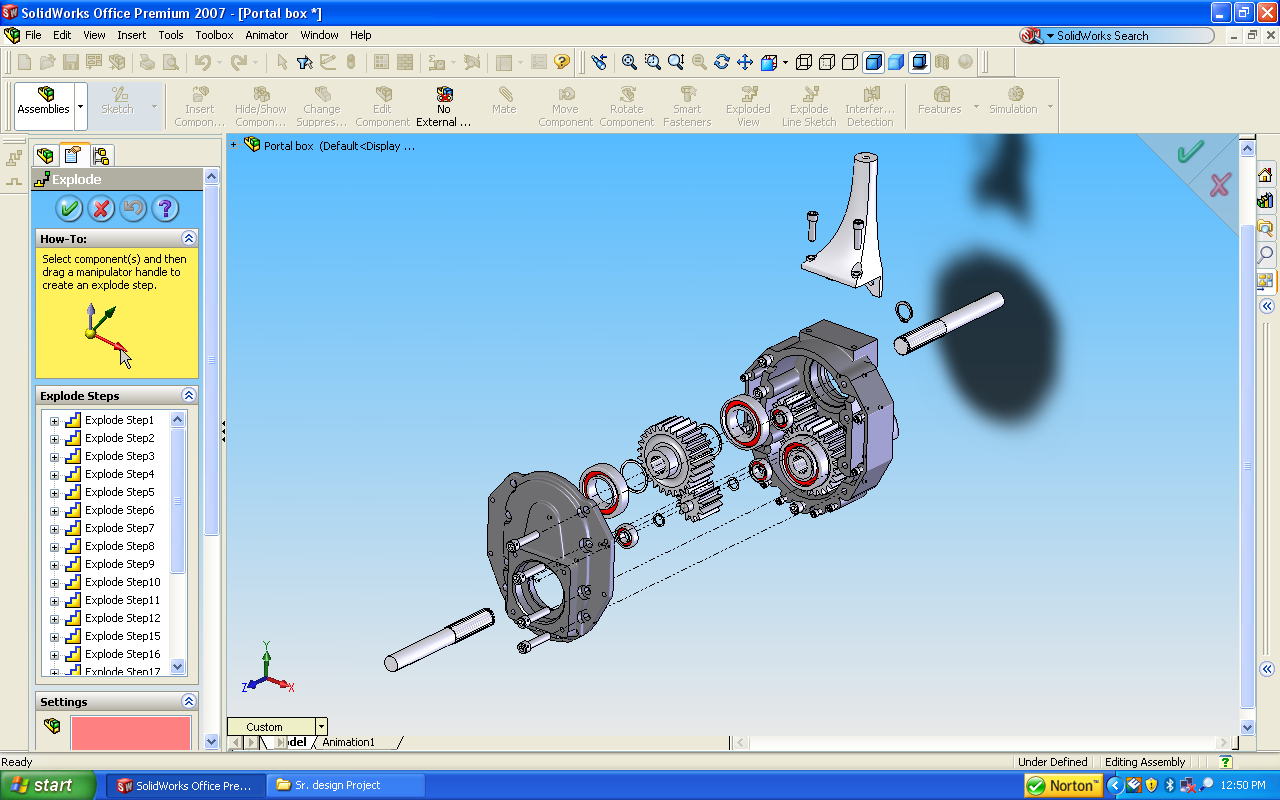Open File Explorer task pane icon
This screenshot has height=800, width=1280.
point(1266,227)
